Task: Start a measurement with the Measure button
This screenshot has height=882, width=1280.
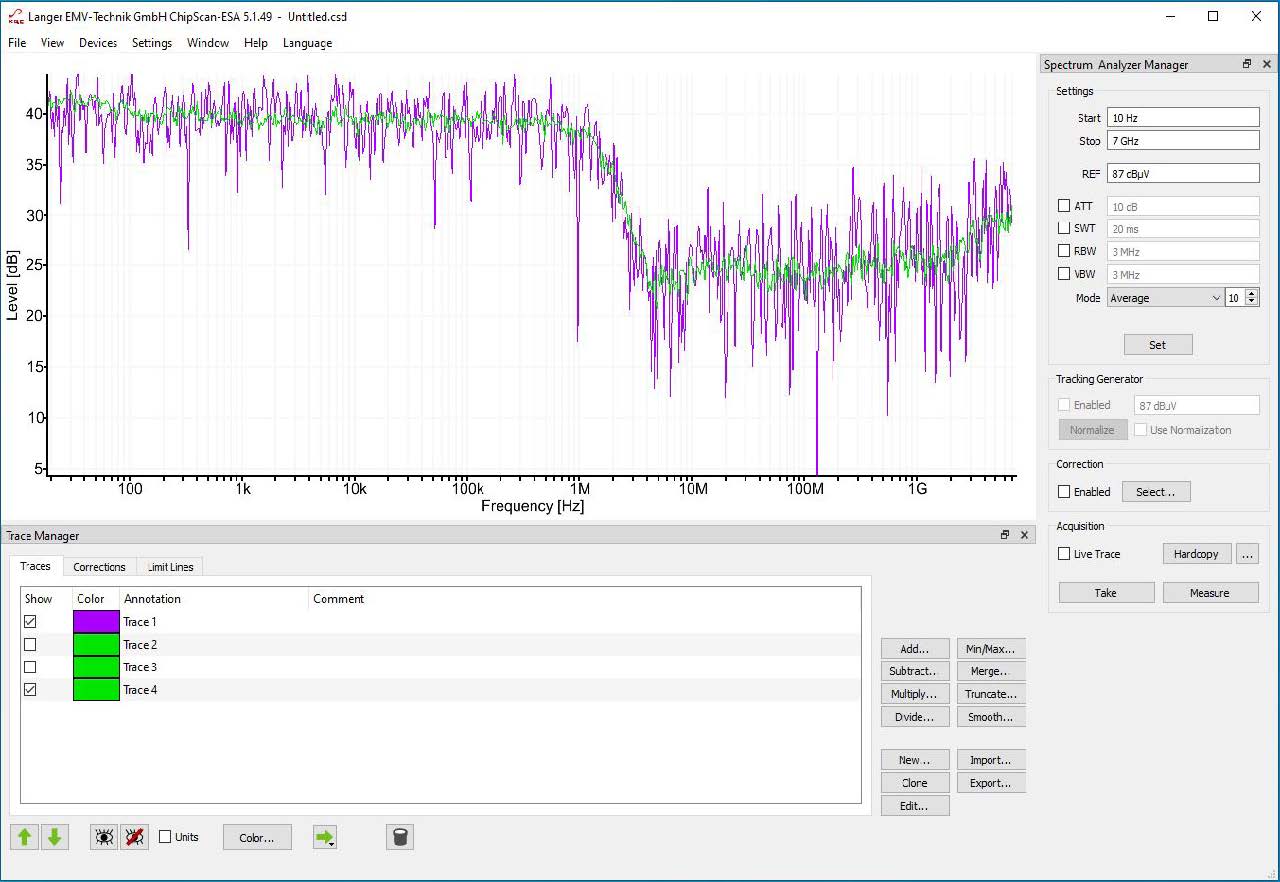Action: click(x=1210, y=592)
